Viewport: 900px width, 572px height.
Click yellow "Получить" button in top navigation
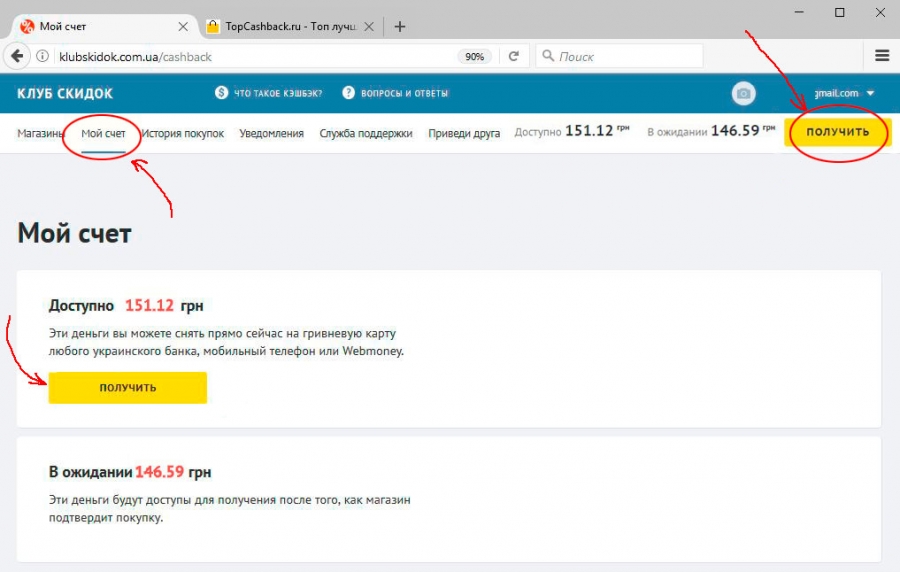click(x=837, y=132)
